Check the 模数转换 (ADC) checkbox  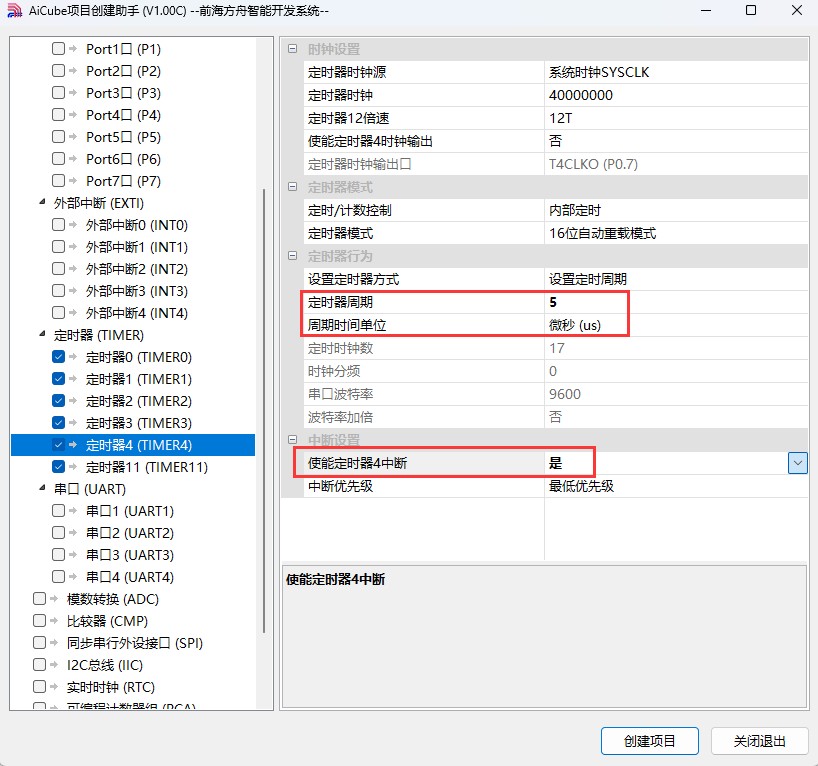pos(39,599)
